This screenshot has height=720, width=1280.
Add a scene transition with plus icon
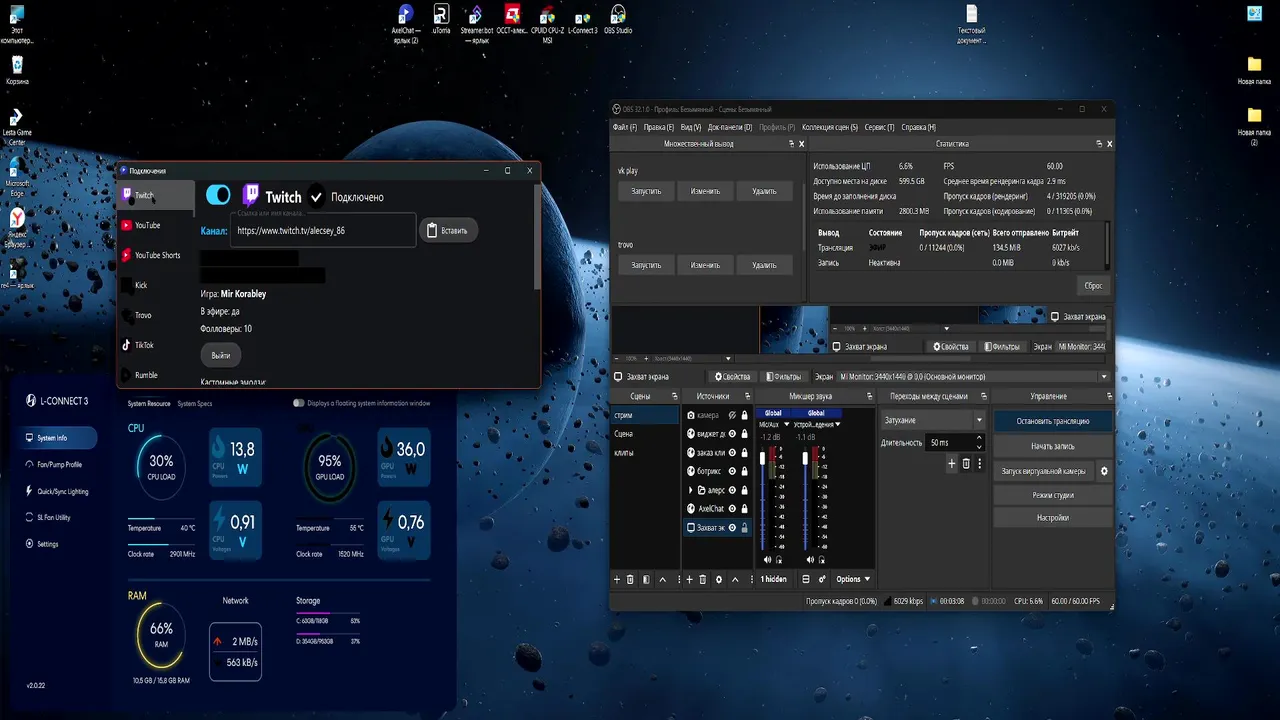[952, 463]
